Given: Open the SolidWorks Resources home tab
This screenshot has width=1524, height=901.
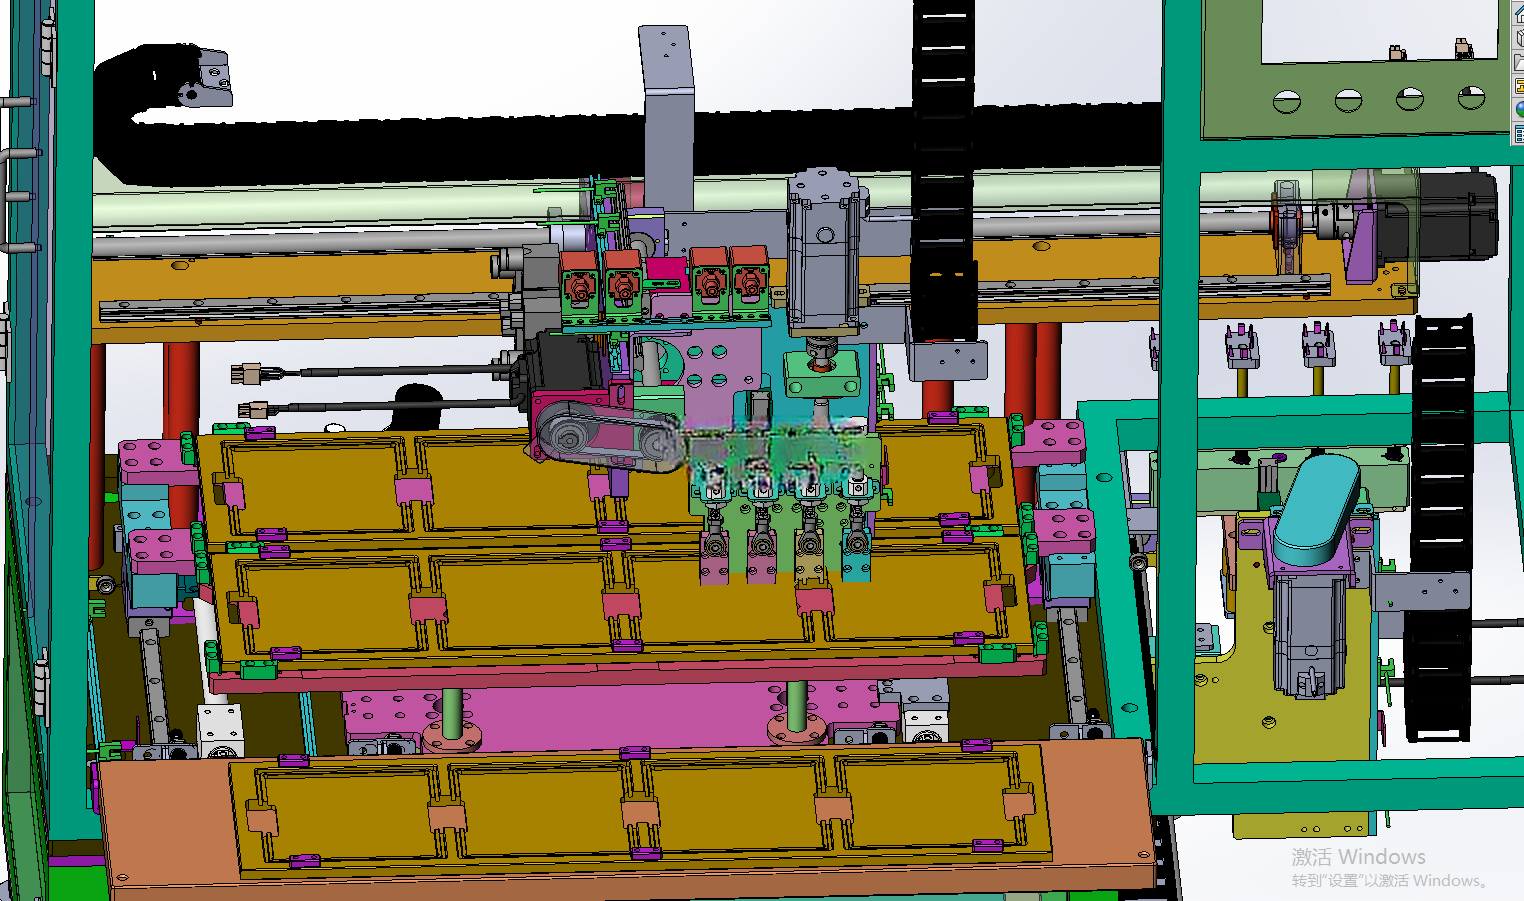Looking at the screenshot, I should [x=1519, y=14].
